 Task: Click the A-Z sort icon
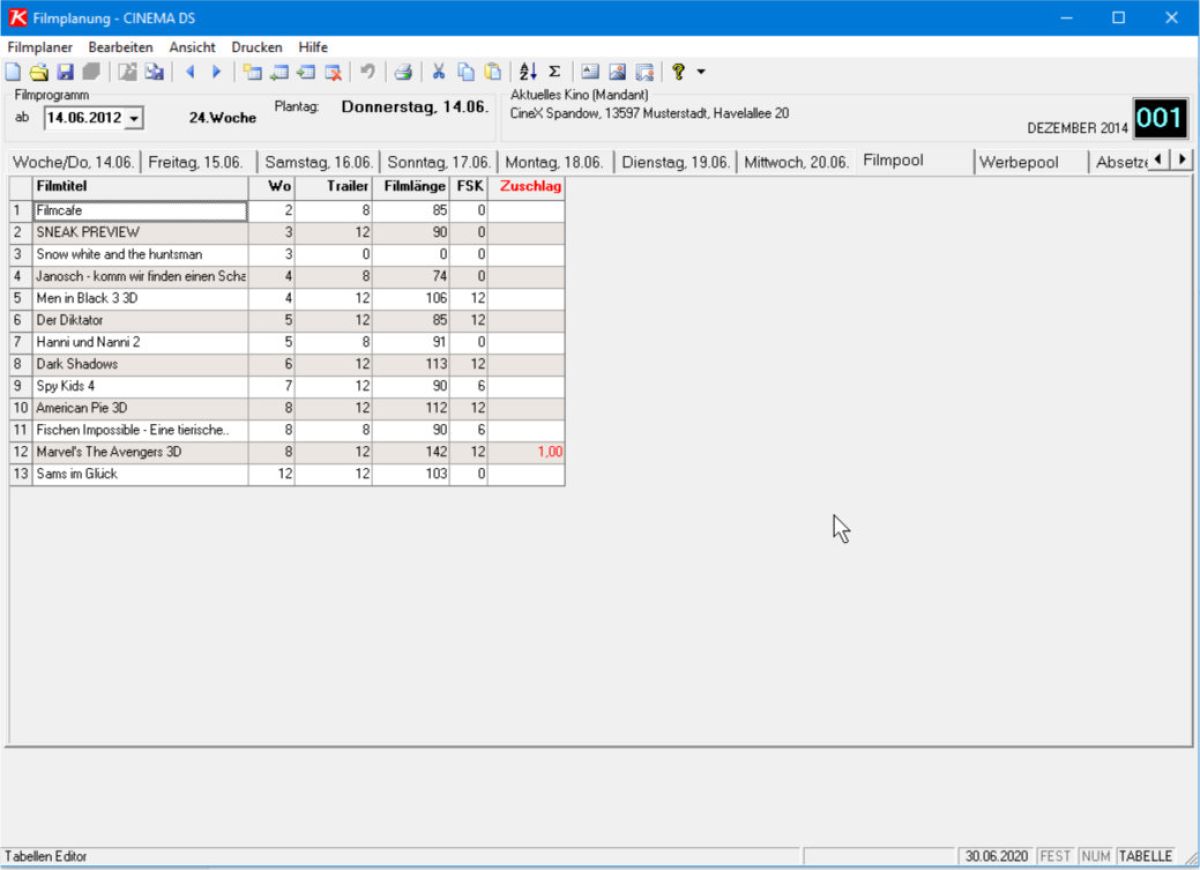coord(528,72)
